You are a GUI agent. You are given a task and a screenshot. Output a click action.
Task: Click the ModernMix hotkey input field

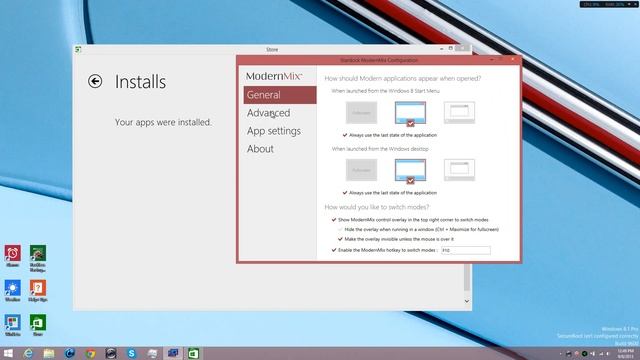[466, 250]
